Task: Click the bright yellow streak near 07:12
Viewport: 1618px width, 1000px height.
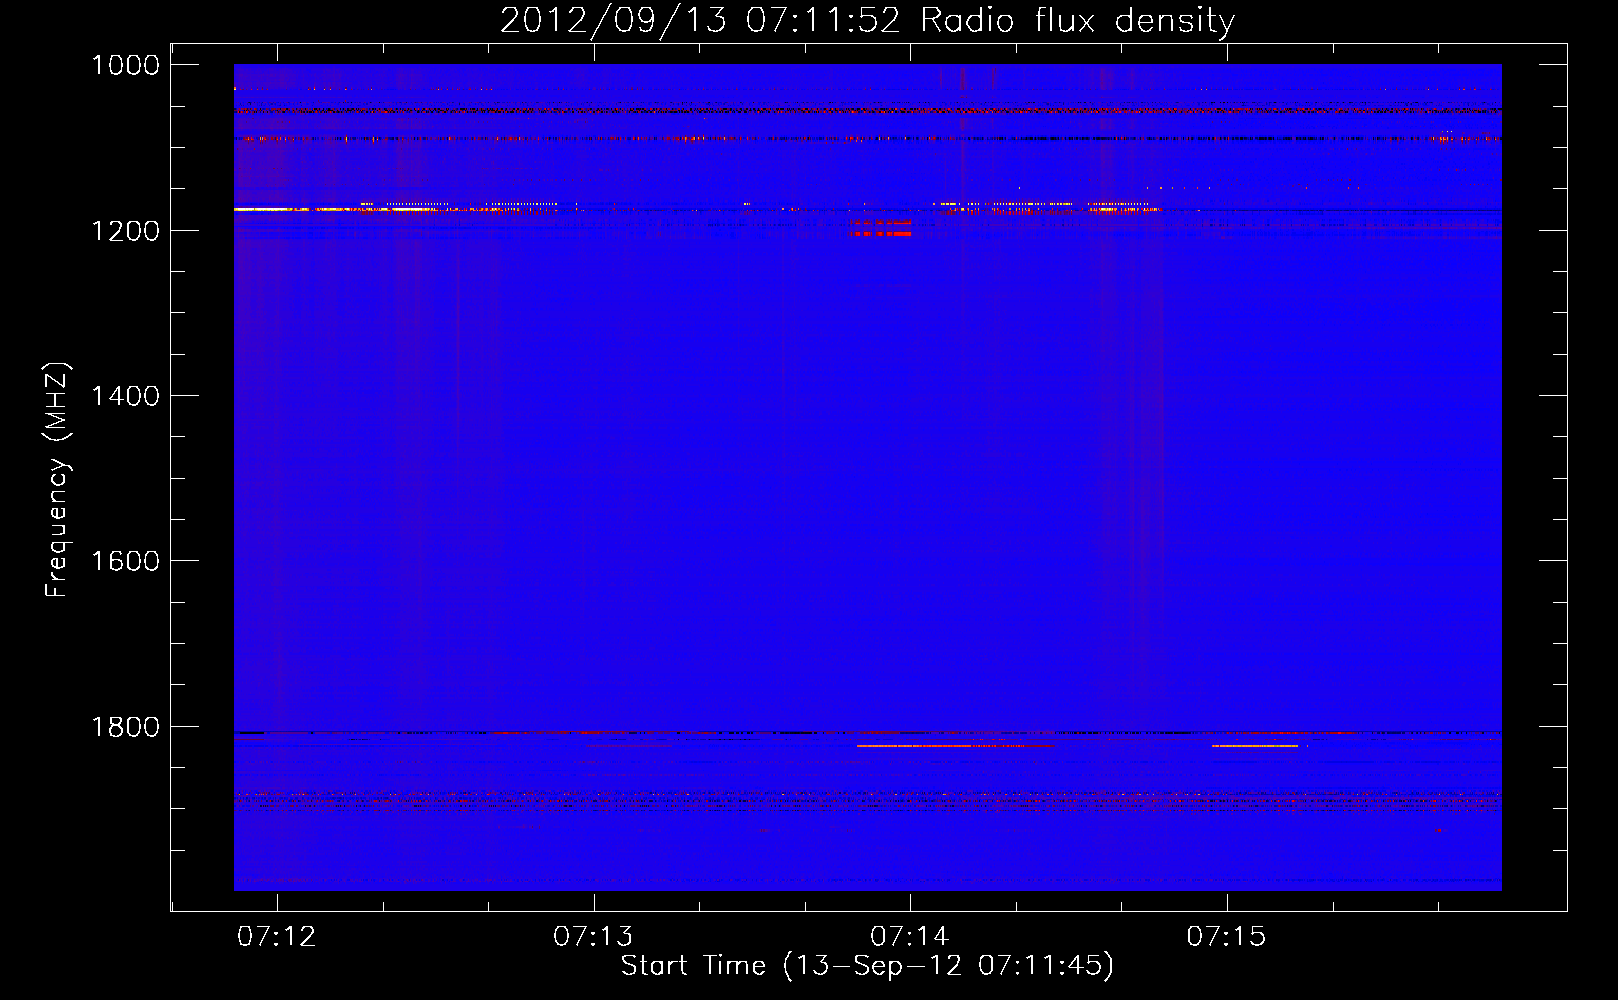Action: coord(262,209)
